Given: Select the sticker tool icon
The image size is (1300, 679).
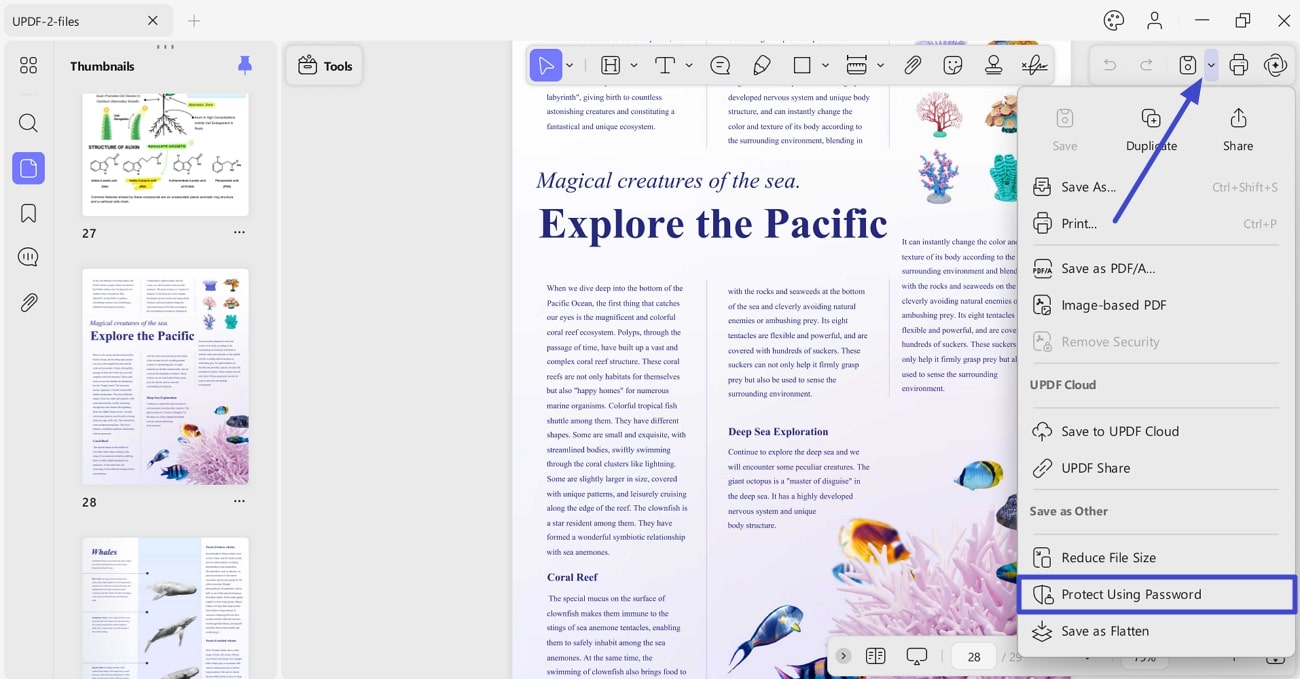Looking at the screenshot, I should tap(952, 65).
